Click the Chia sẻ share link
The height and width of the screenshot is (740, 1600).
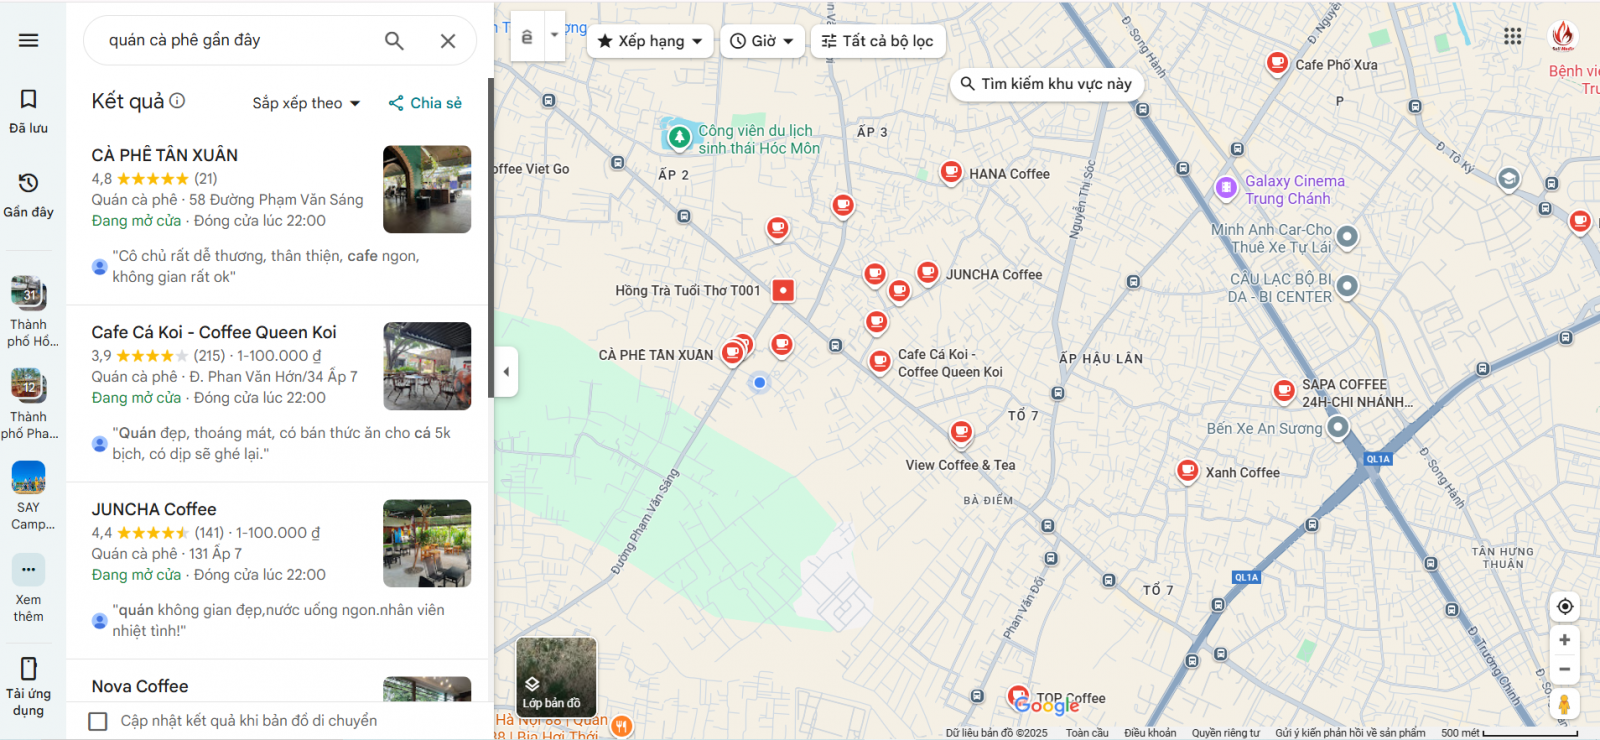pyautogui.click(x=425, y=103)
